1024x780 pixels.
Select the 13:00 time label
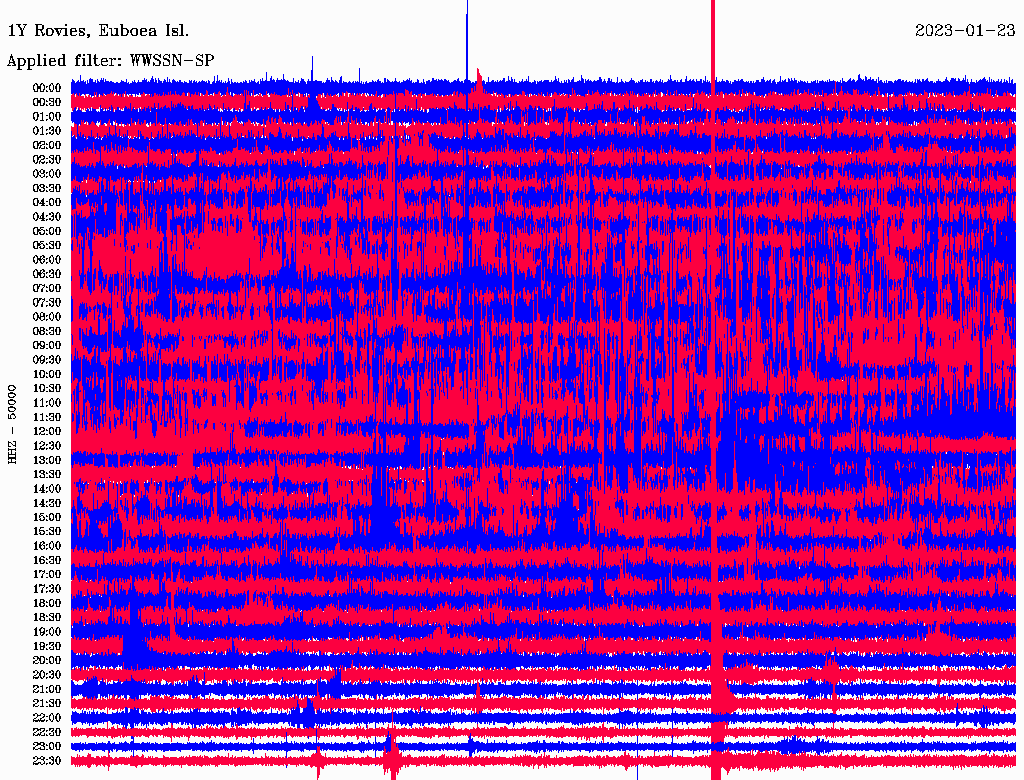tap(47, 461)
